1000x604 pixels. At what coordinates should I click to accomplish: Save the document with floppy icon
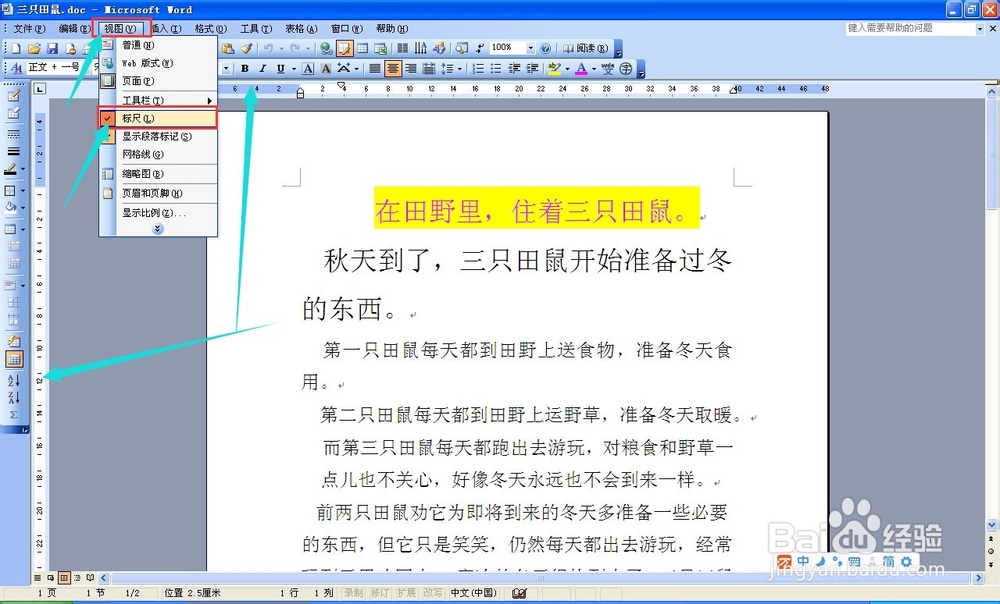coord(52,48)
